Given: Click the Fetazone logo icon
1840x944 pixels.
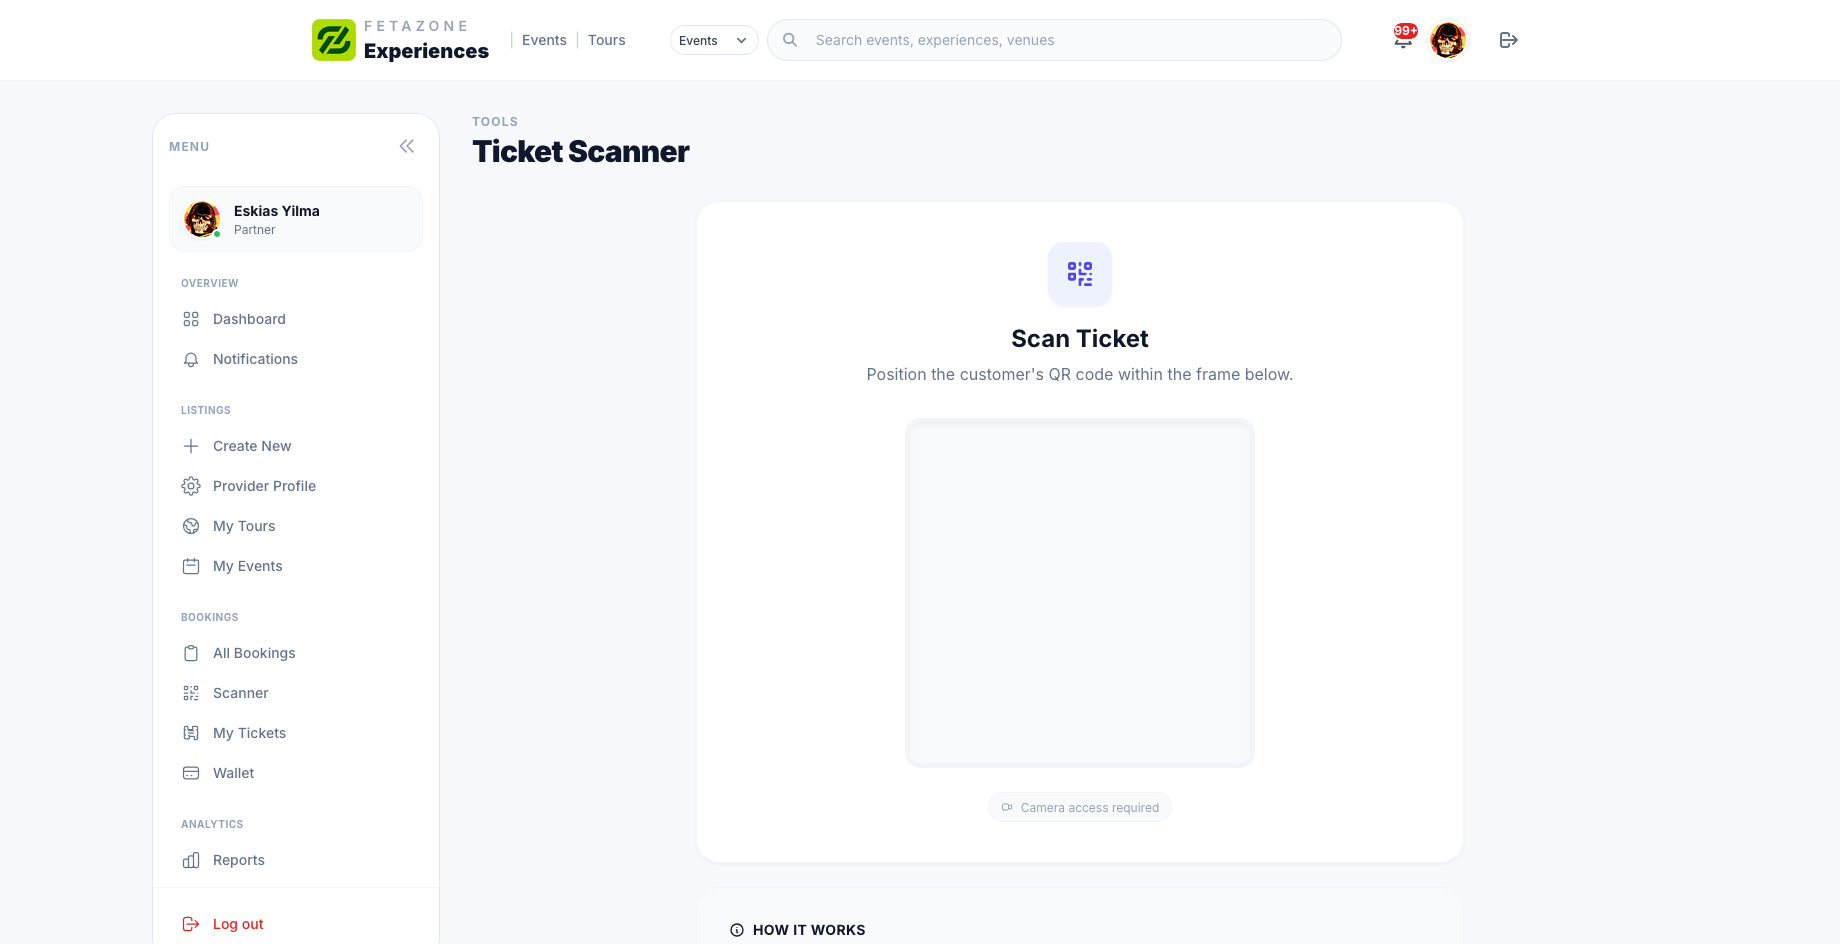Looking at the screenshot, I should pyautogui.click(x=333, y=40).
